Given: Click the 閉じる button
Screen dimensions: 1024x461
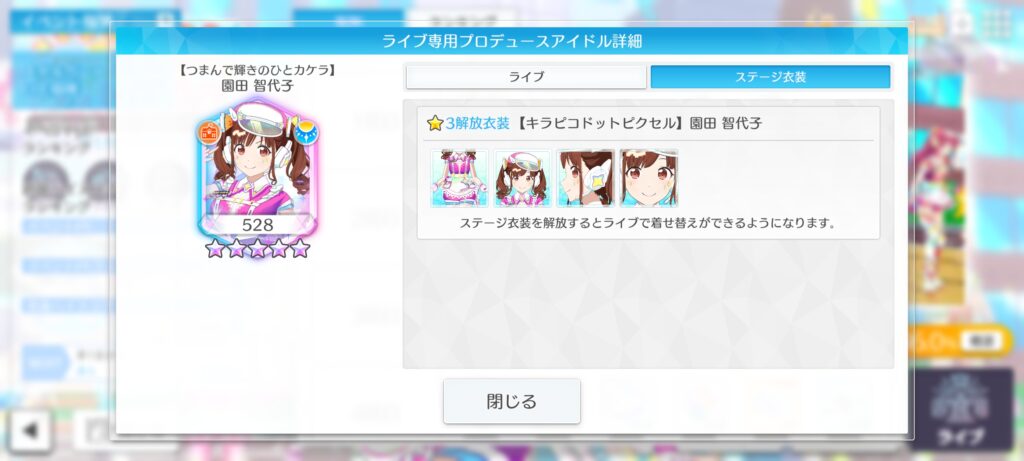Looking at the screenshot, I should click(x=511, y=401).
